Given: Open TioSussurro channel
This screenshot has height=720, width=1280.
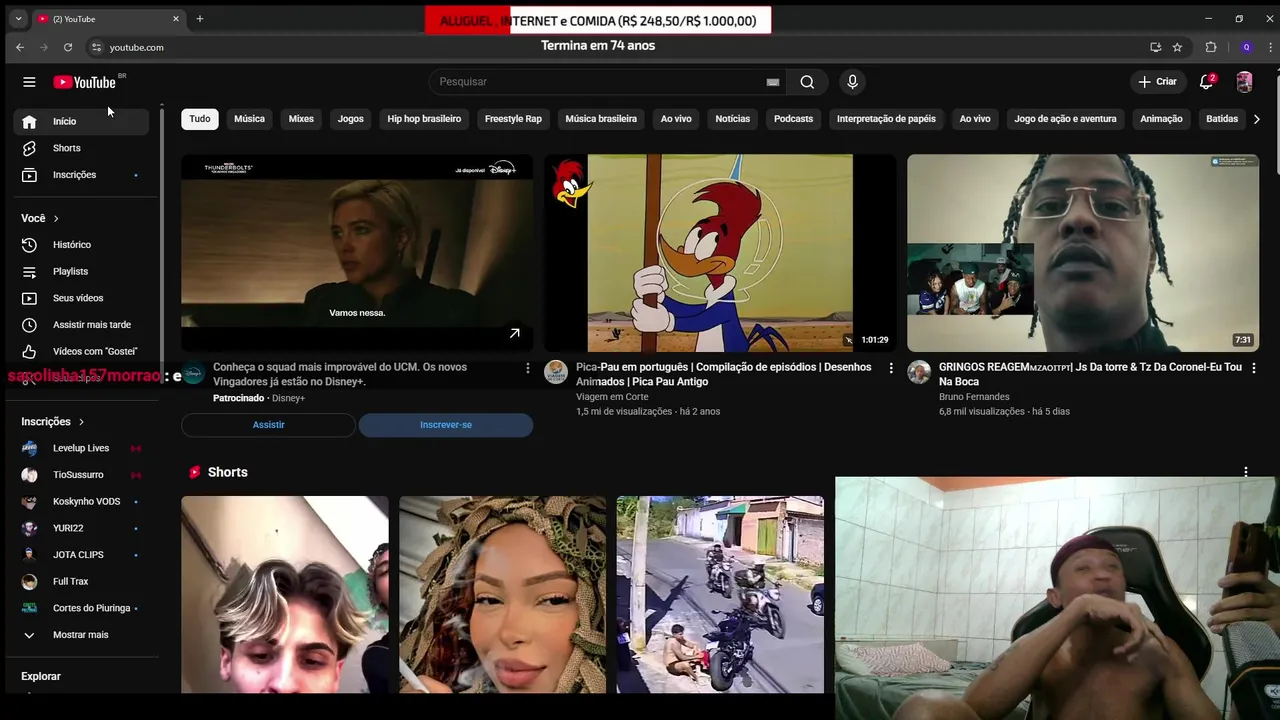Looking at the screenshot, I should pos(82,475).
